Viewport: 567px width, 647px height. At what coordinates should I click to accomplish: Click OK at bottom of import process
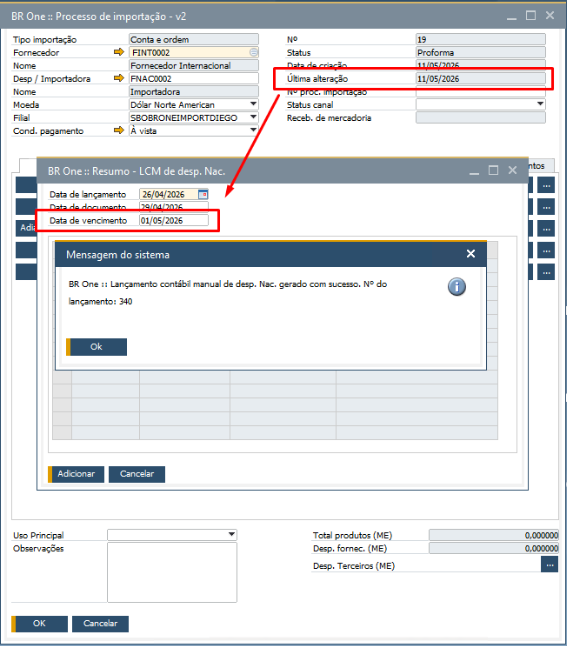[40, 623]
